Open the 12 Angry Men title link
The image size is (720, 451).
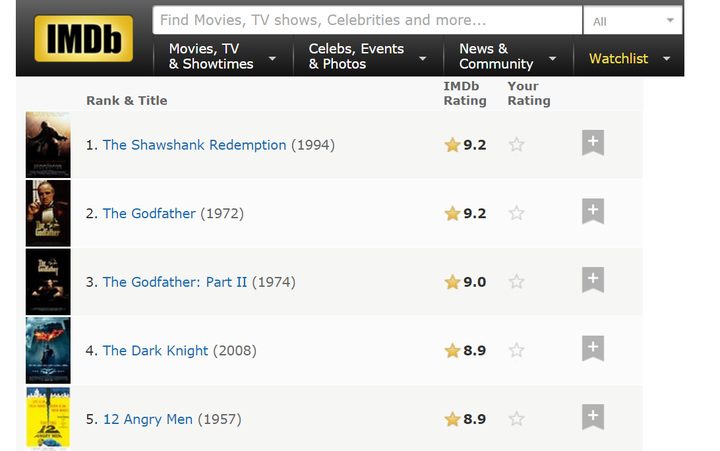(x=148, y=419)
